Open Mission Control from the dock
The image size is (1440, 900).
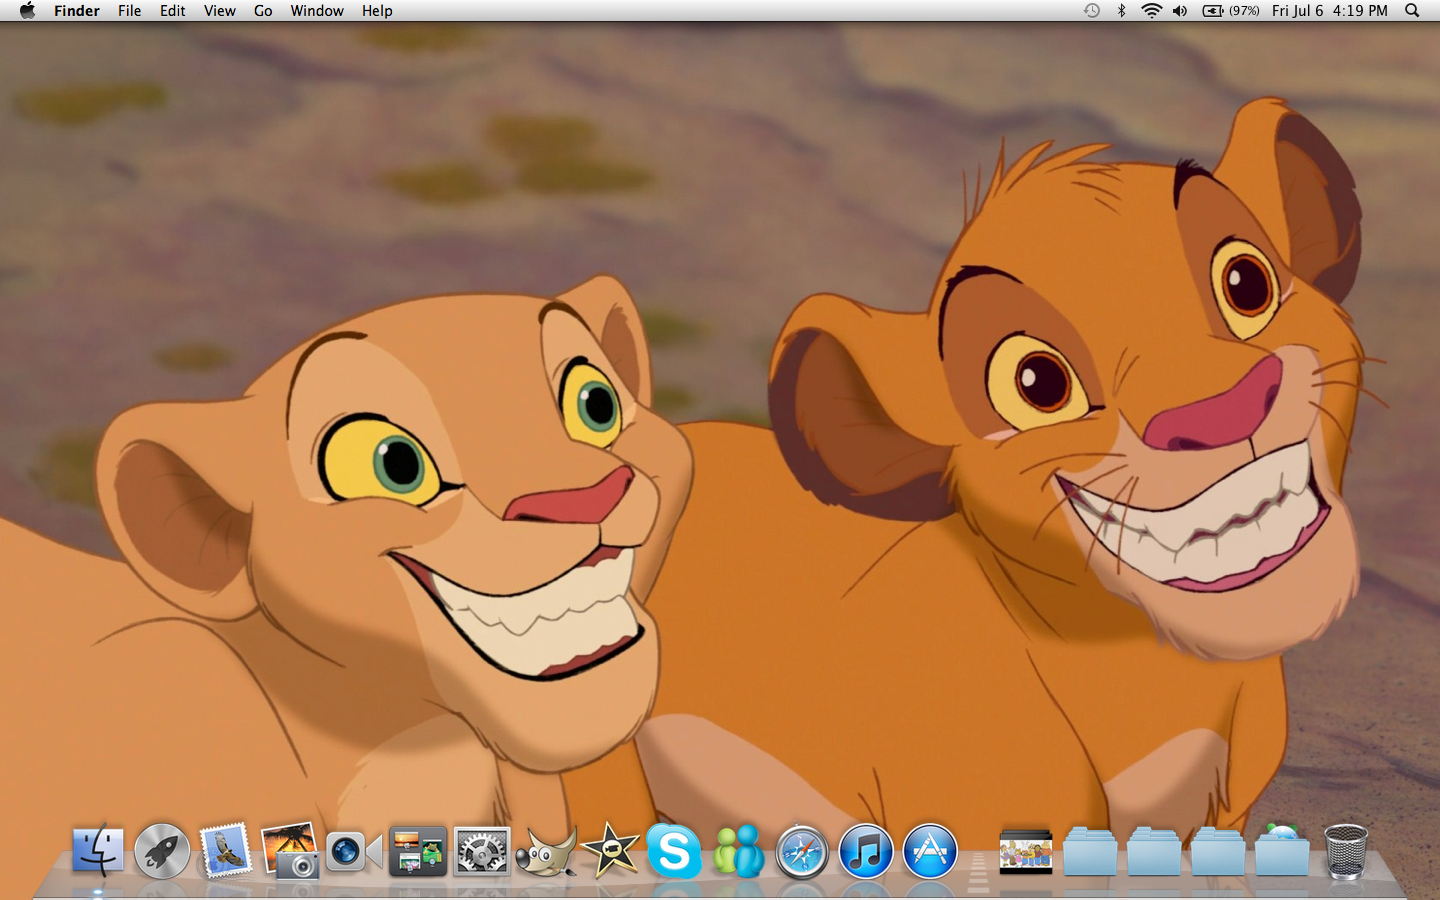coord(417,852)
